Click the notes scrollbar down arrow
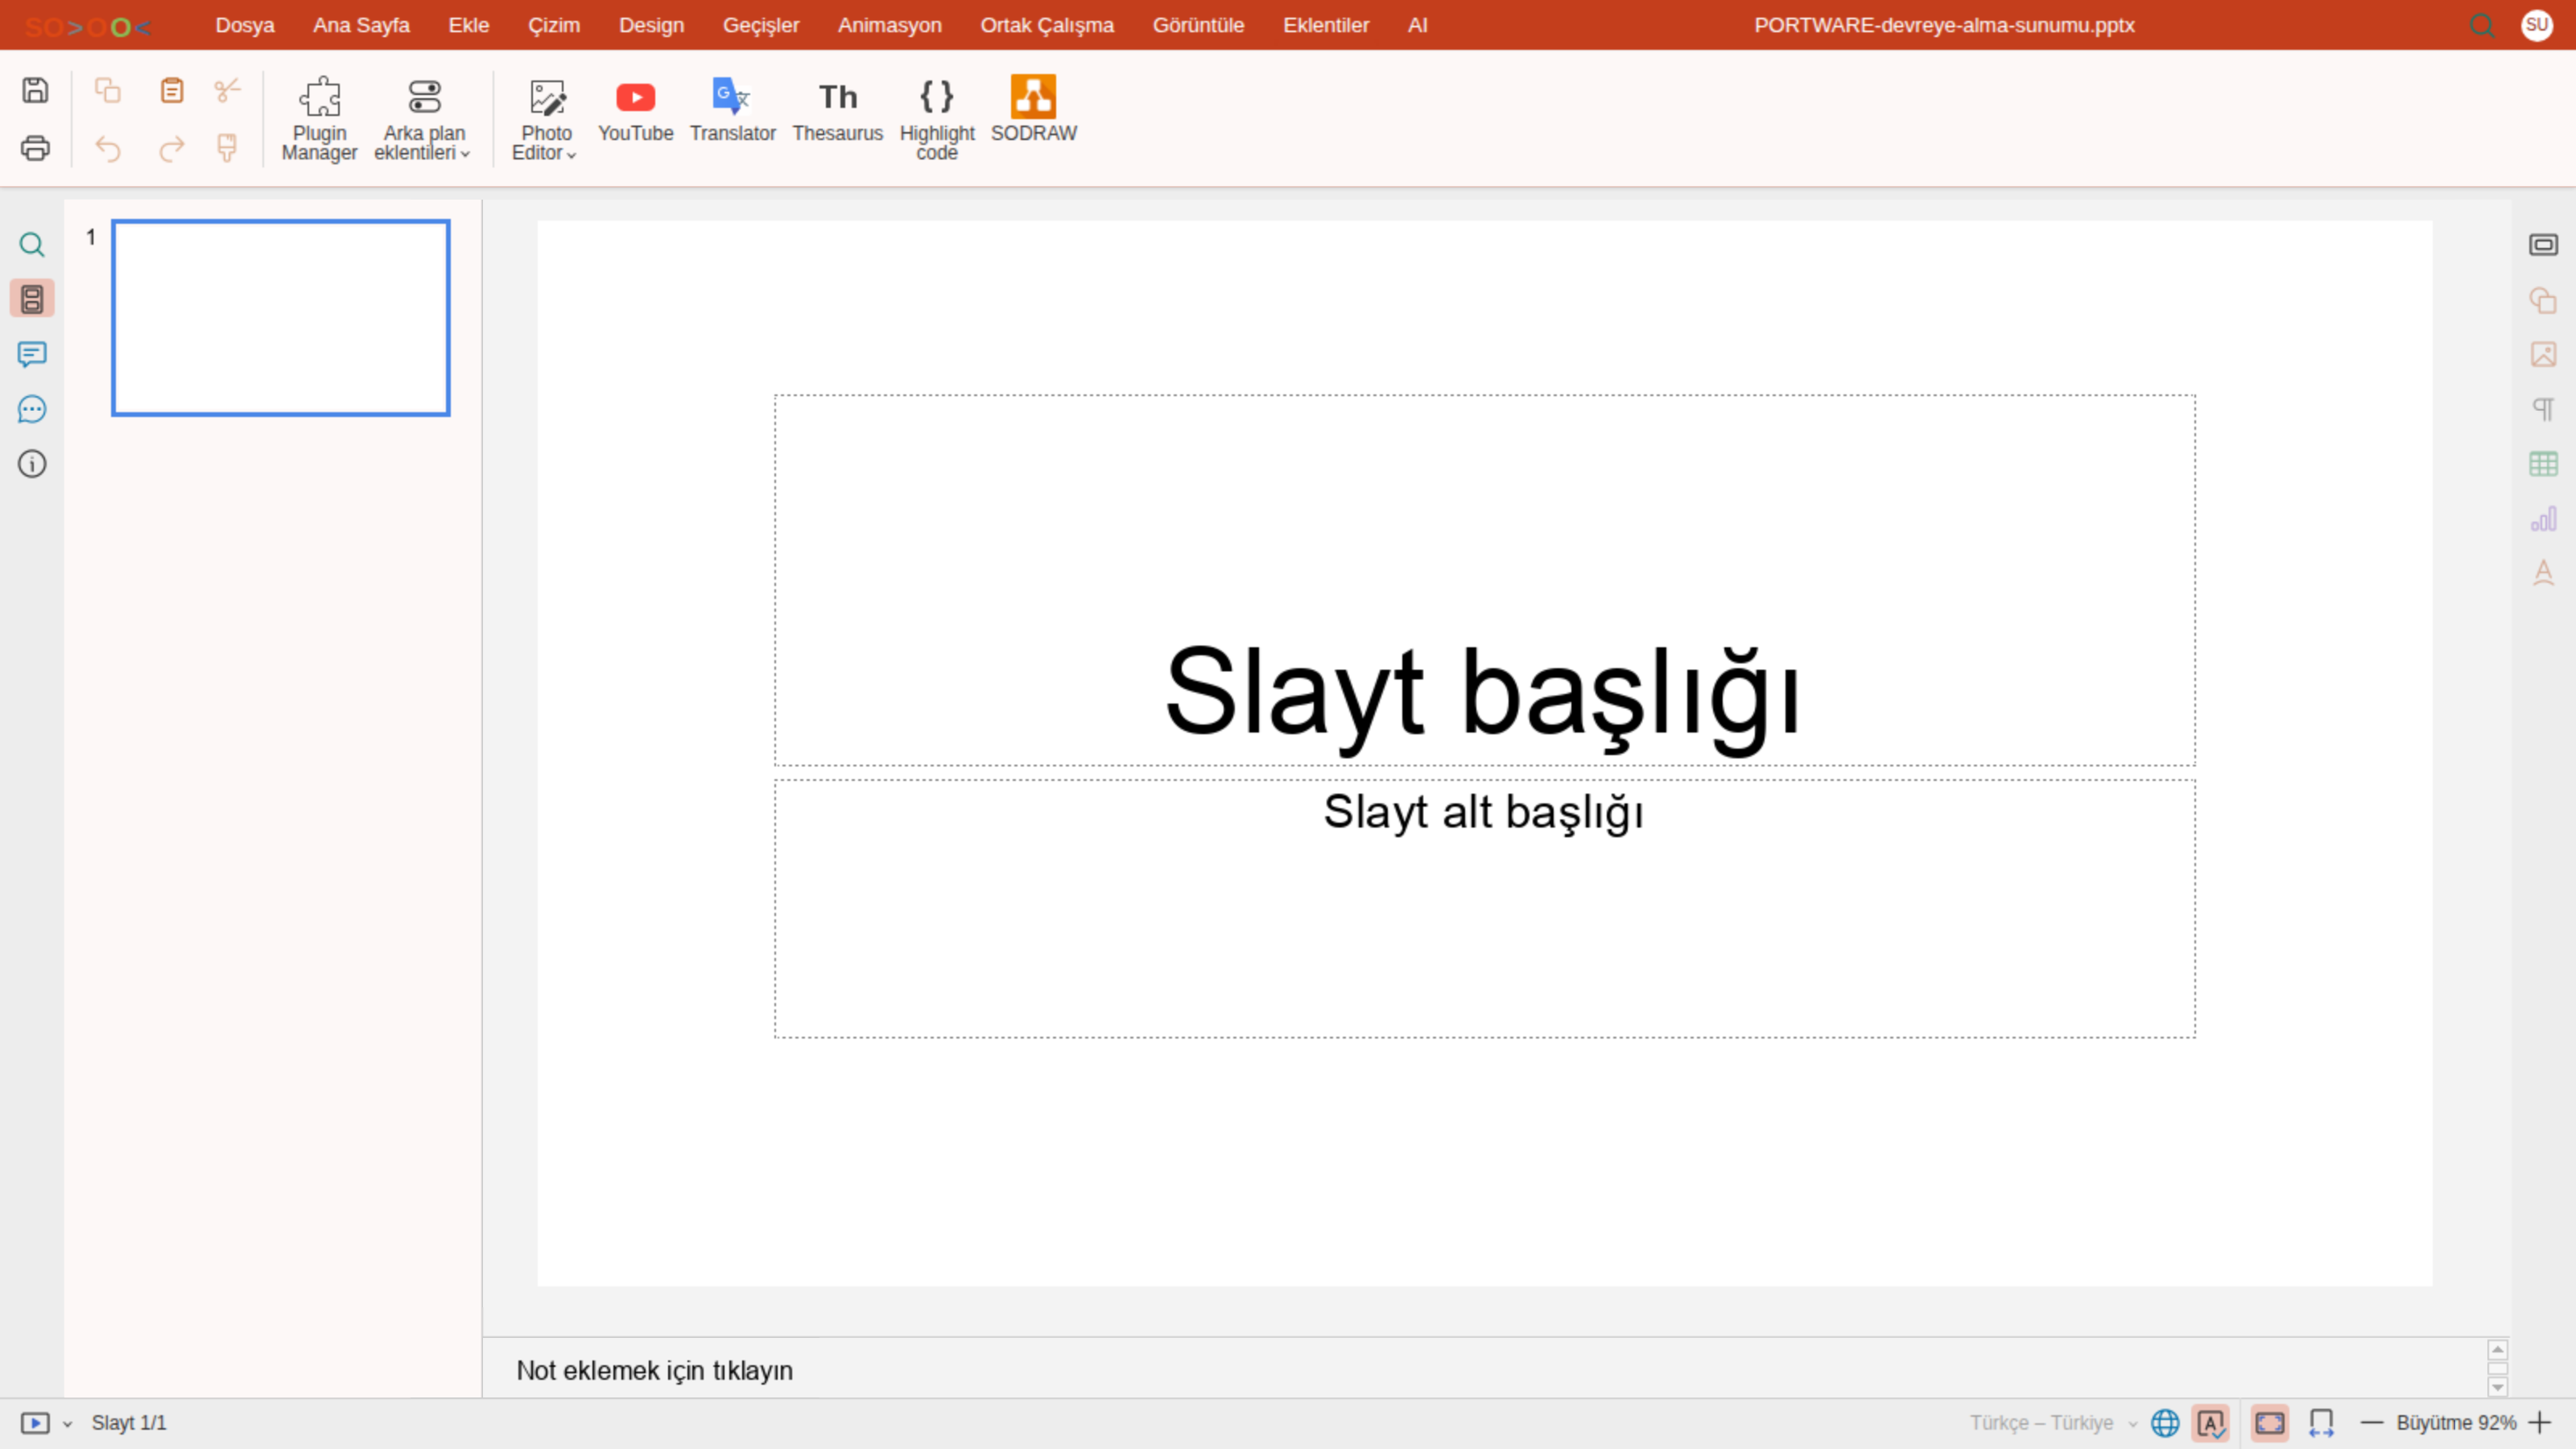 [2497, 1387]
